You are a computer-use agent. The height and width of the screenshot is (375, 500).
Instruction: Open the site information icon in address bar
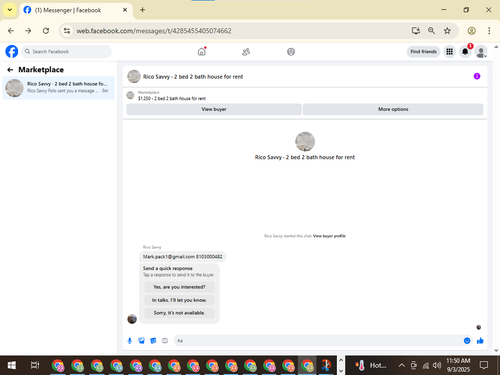(x=67, y=31)
